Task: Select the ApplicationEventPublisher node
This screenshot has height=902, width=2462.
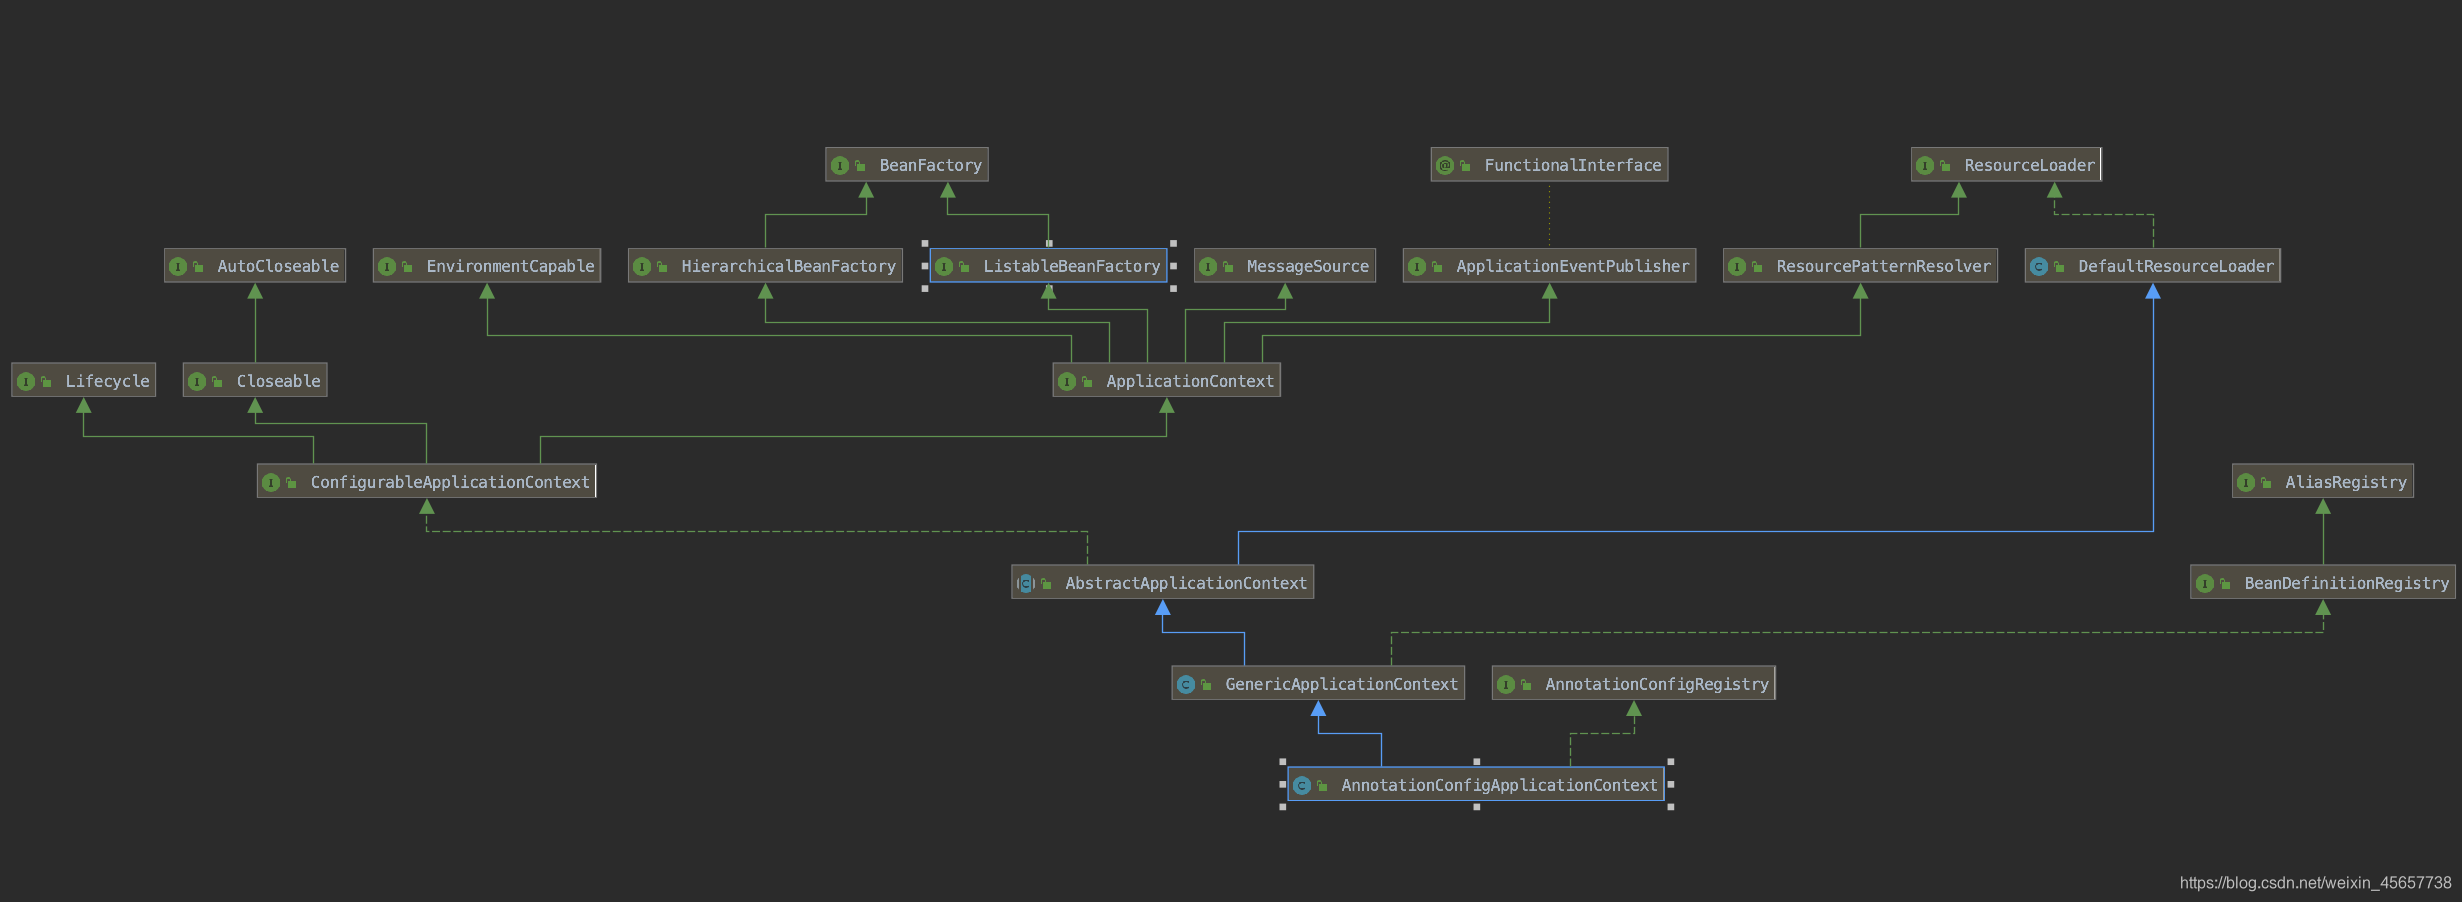Action: 1549,266
